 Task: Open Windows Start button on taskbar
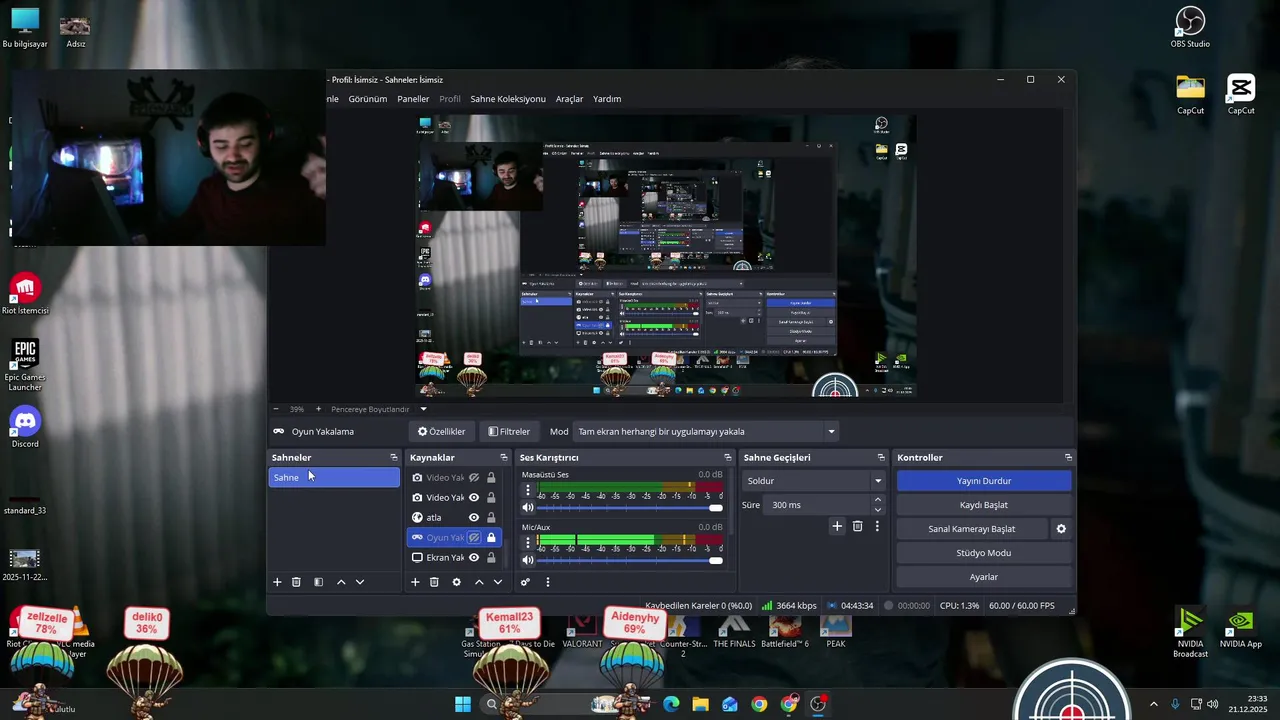pos(463,704)
